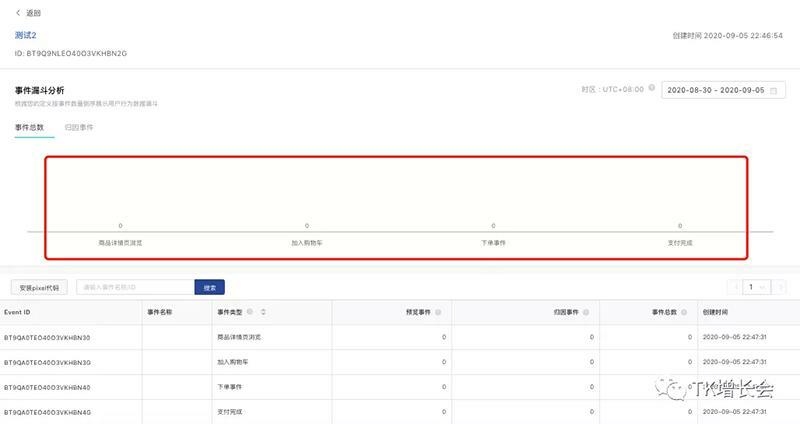Image resolution: width=800 pixels, height=424 pixels.
Task: Go to the previous page with the pagination arrow
Action: coord(736,287)
